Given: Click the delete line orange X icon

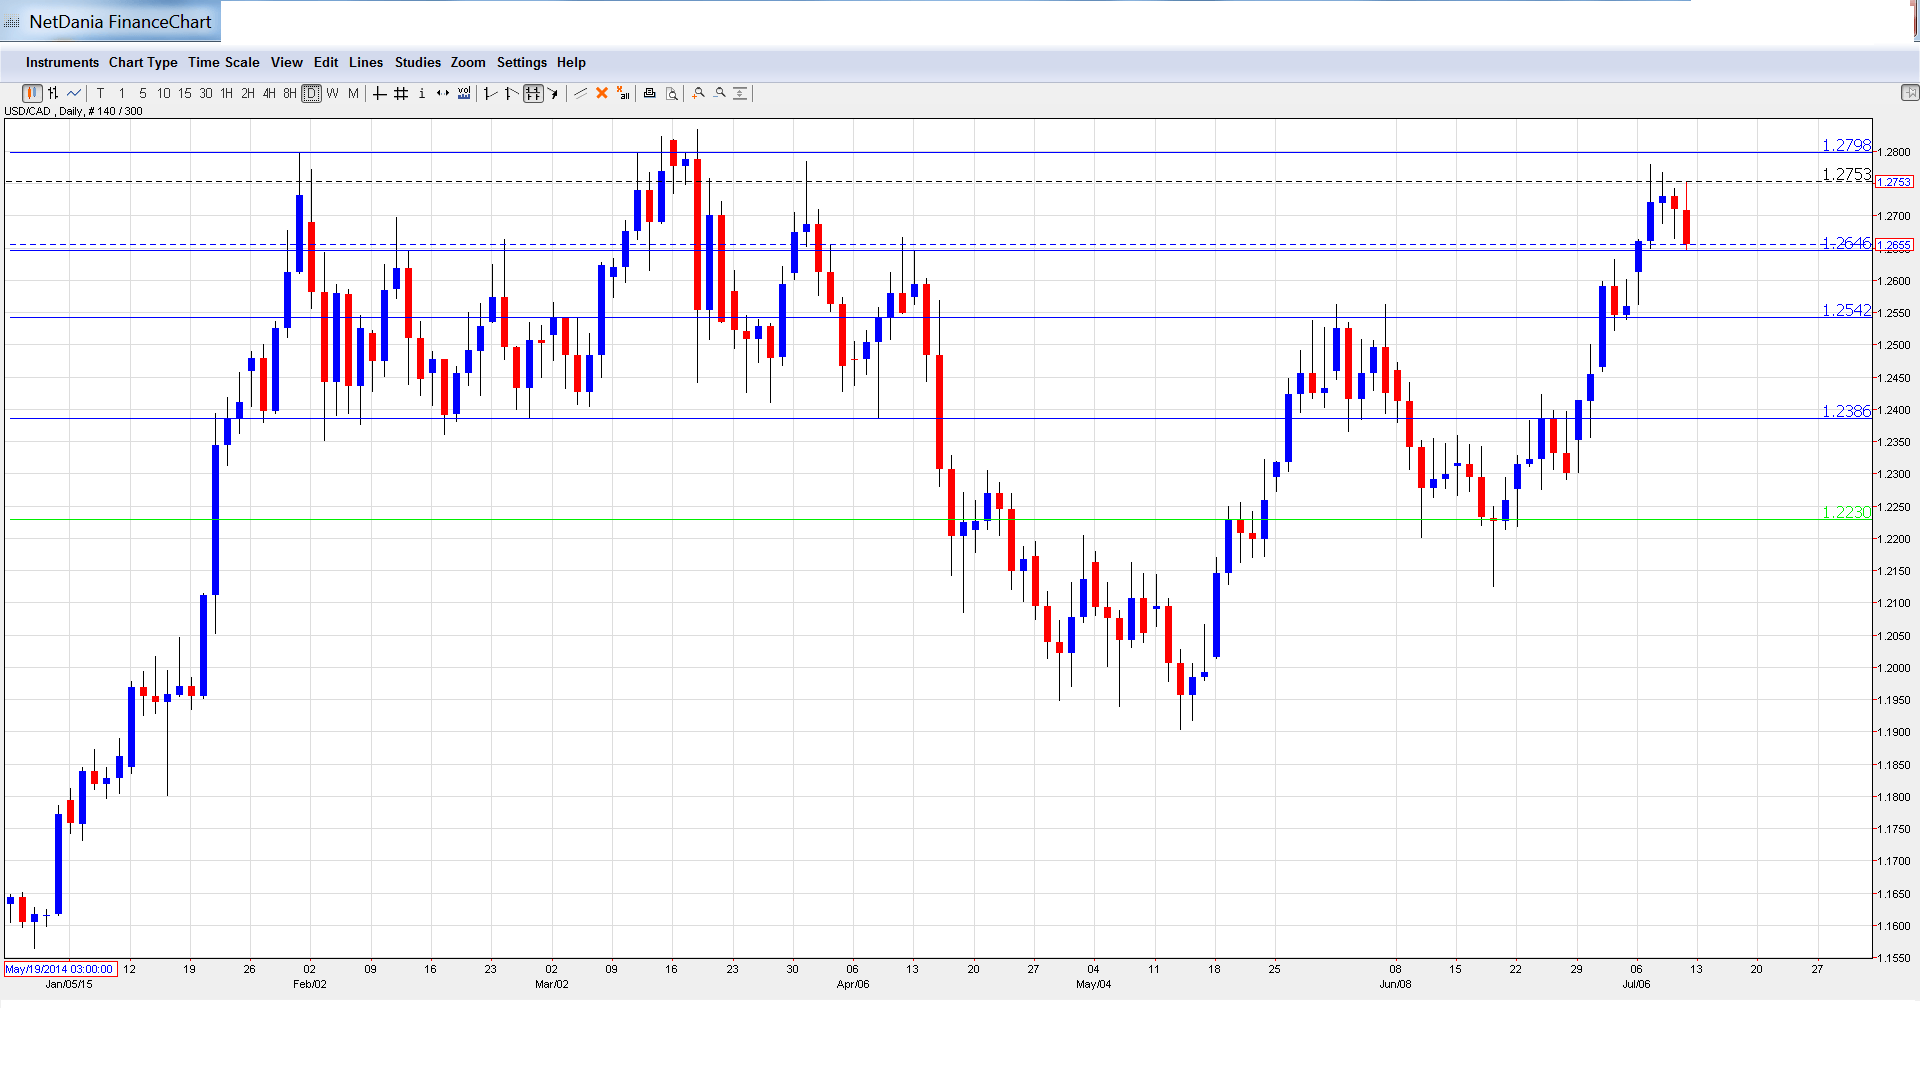Looking at the screenshot, I should click(602, 93).
